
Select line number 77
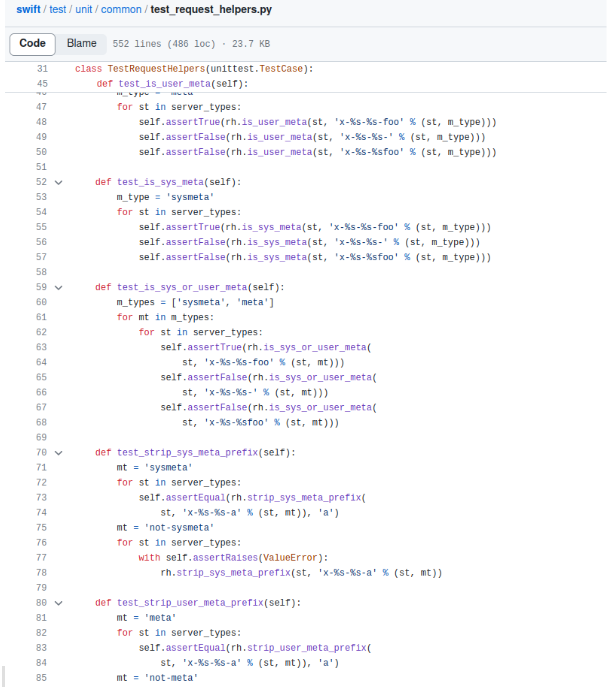41,557
